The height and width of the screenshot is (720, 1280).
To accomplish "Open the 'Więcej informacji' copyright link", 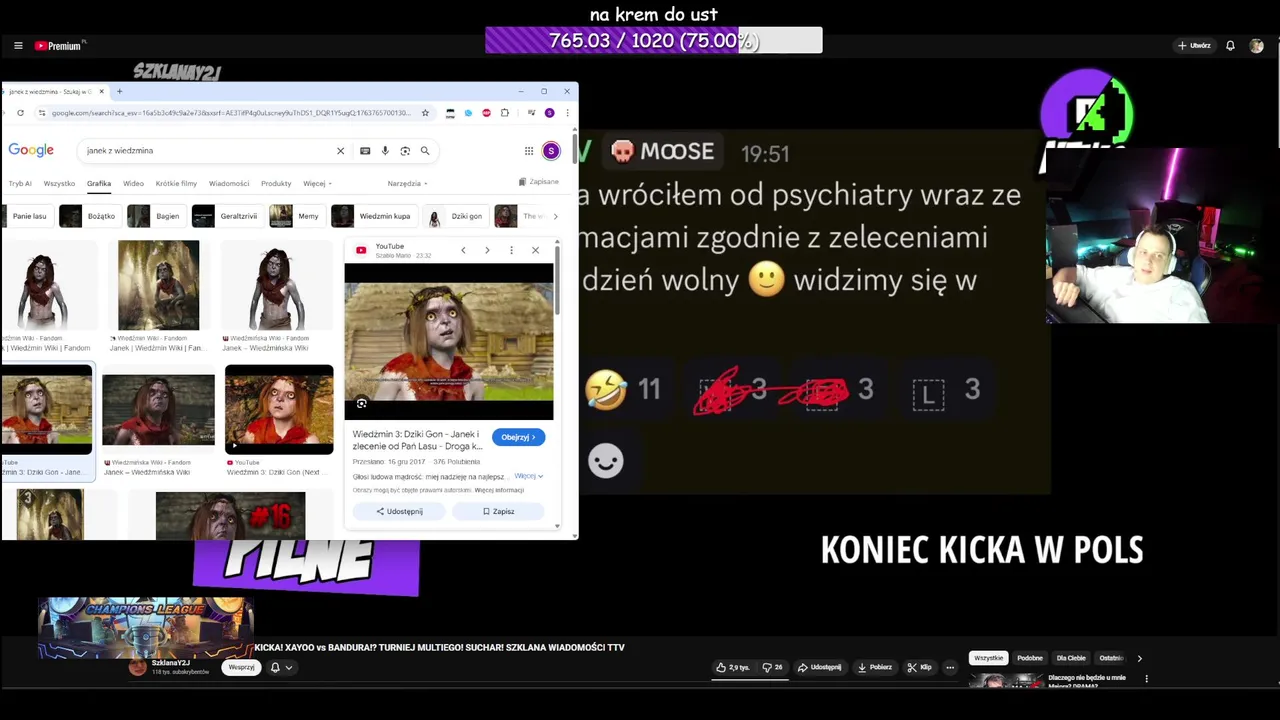I will coord(499,490).
